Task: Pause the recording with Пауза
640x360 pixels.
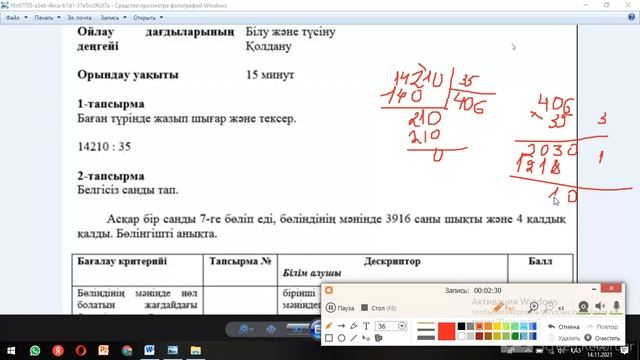Action: pos(340,308)
